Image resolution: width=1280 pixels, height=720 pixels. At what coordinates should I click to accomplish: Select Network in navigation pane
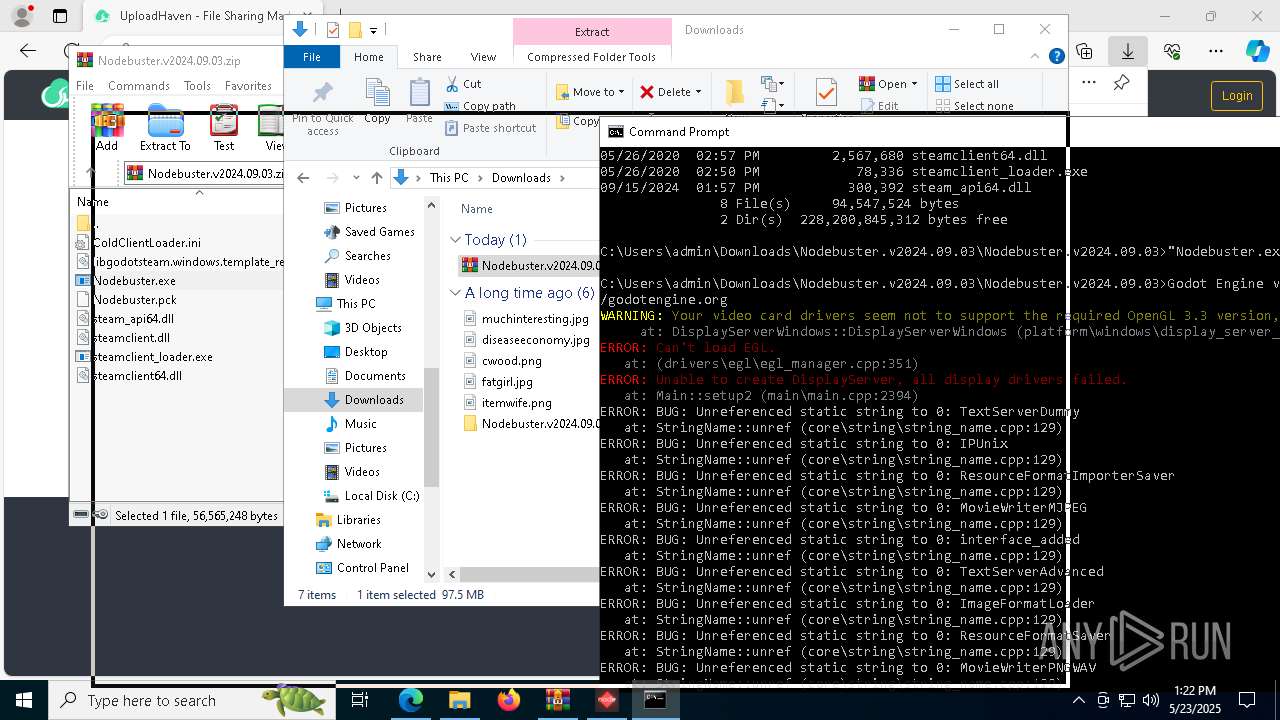click(348, 544)
